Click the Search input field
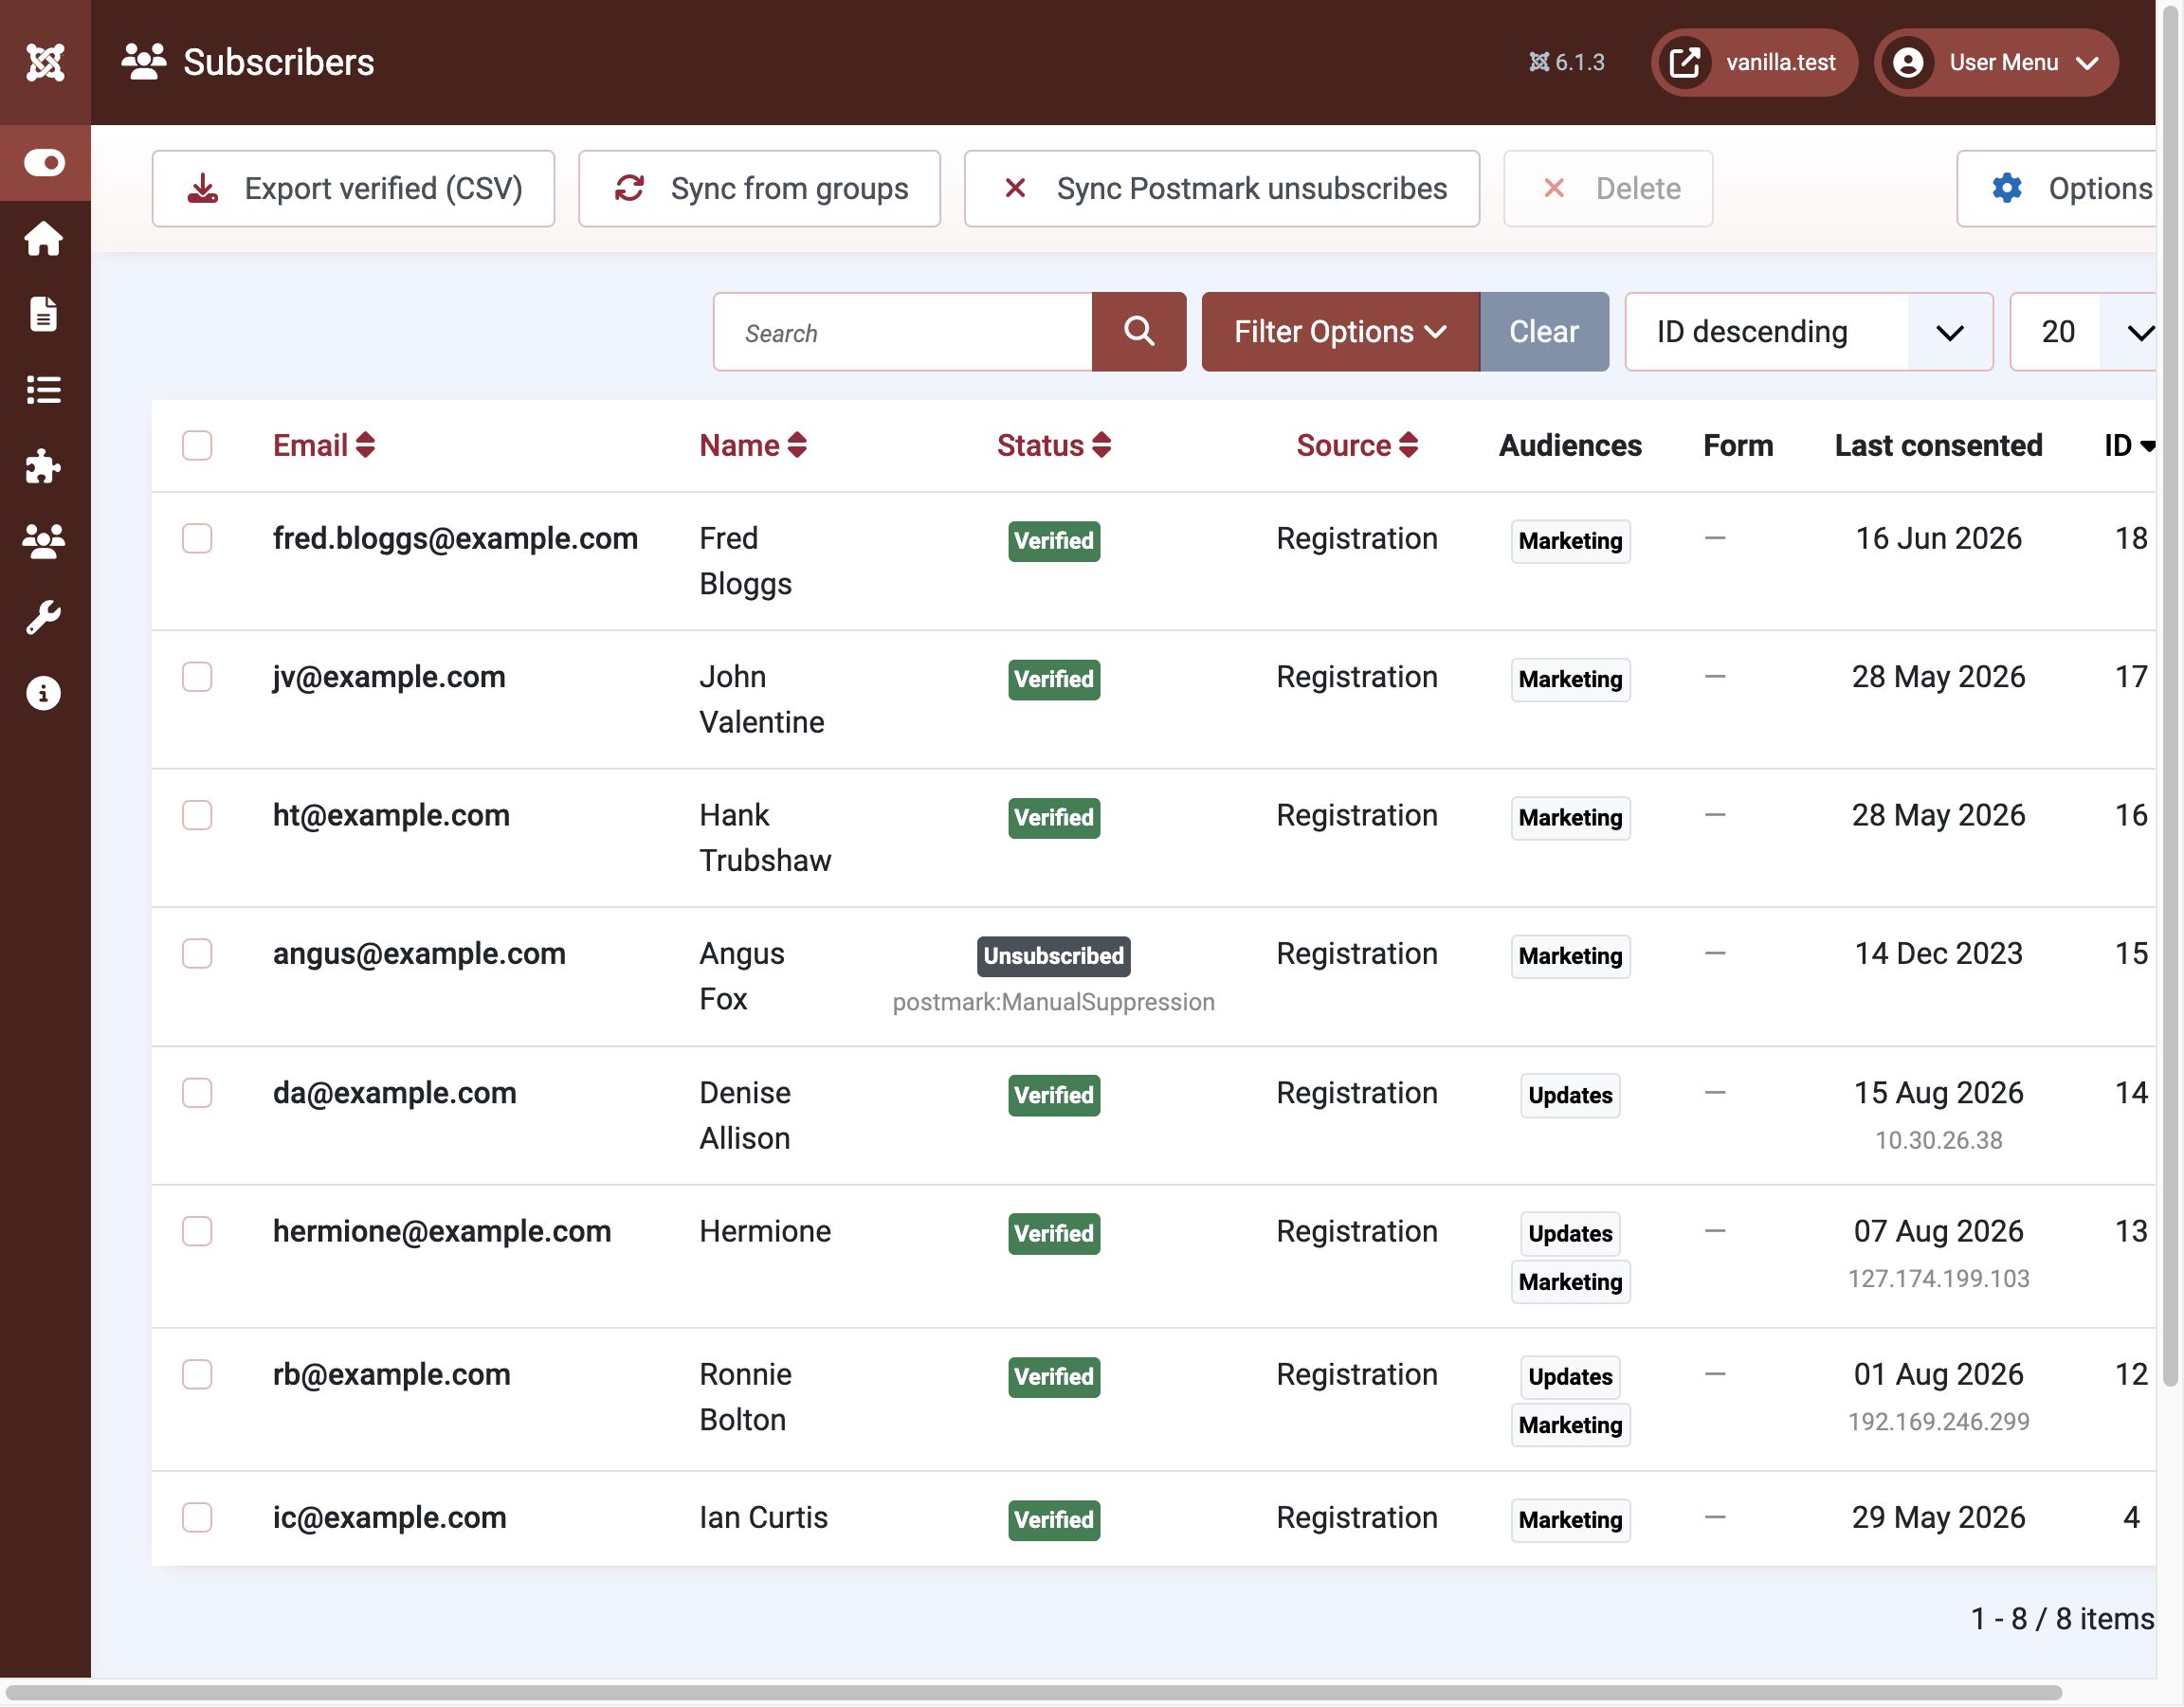This screenshot has height=1707, width=2184. [903, 332]
